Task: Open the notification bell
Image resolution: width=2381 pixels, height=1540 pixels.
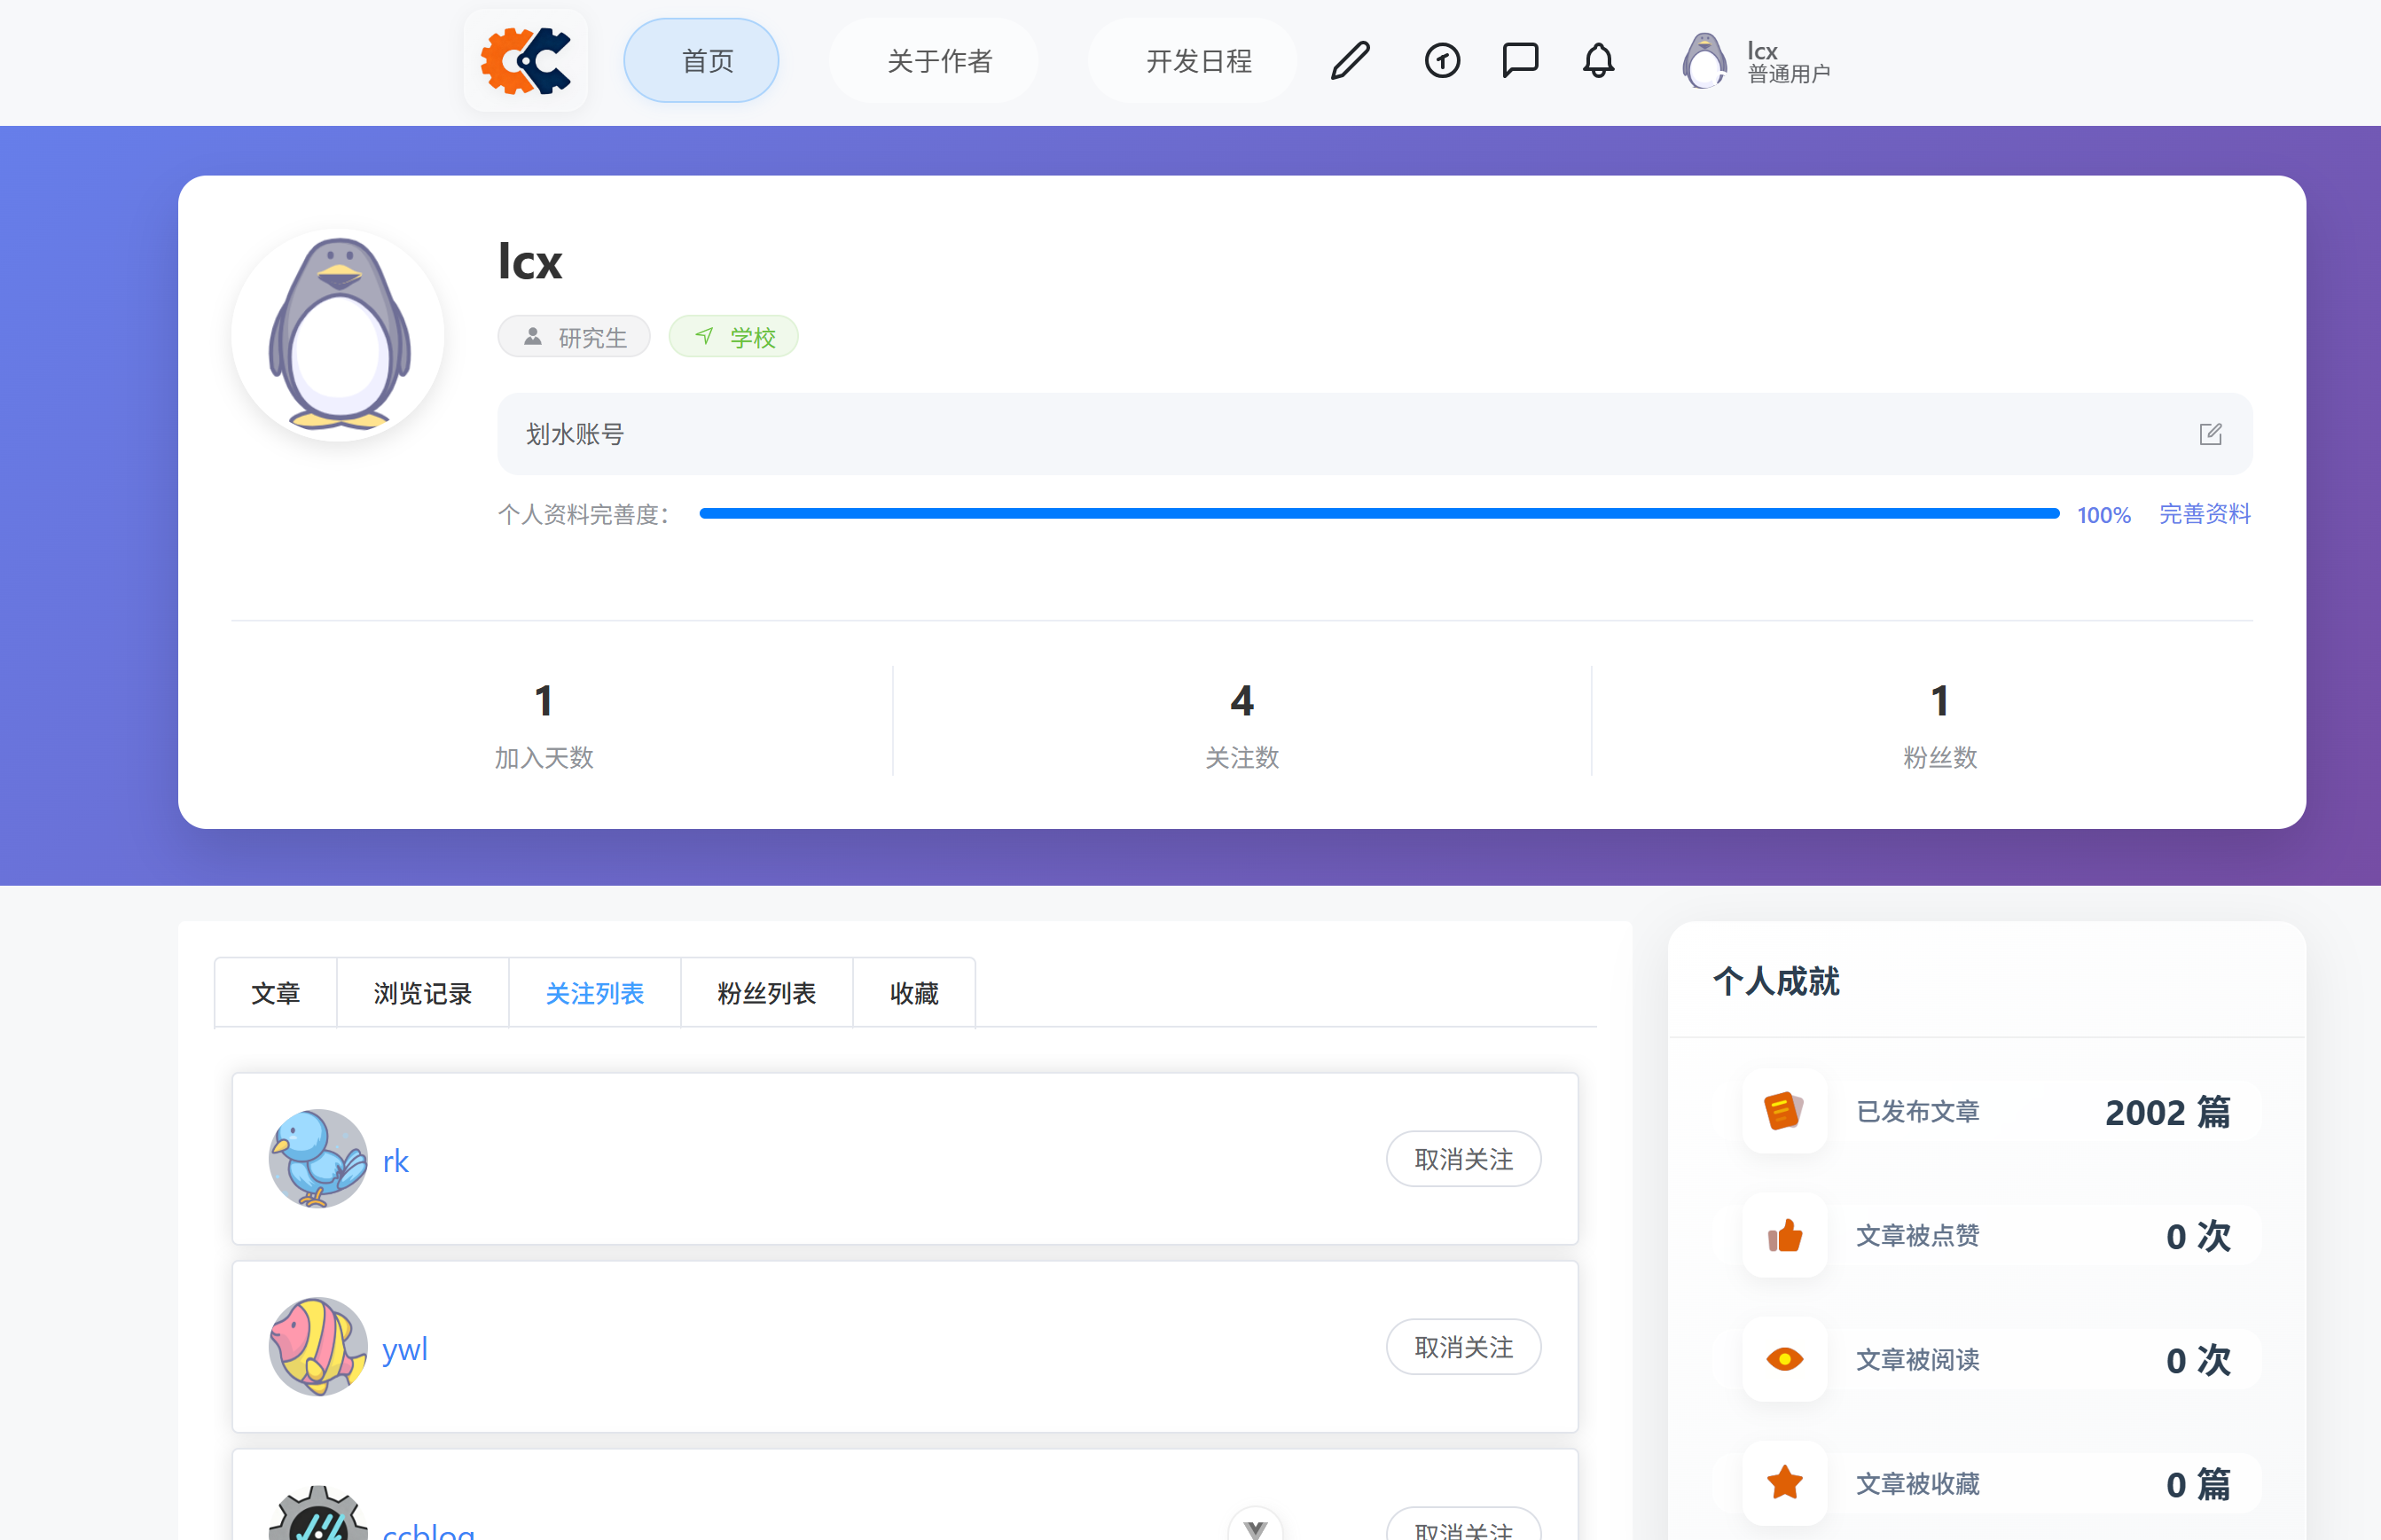Action: coord(1598,61)
